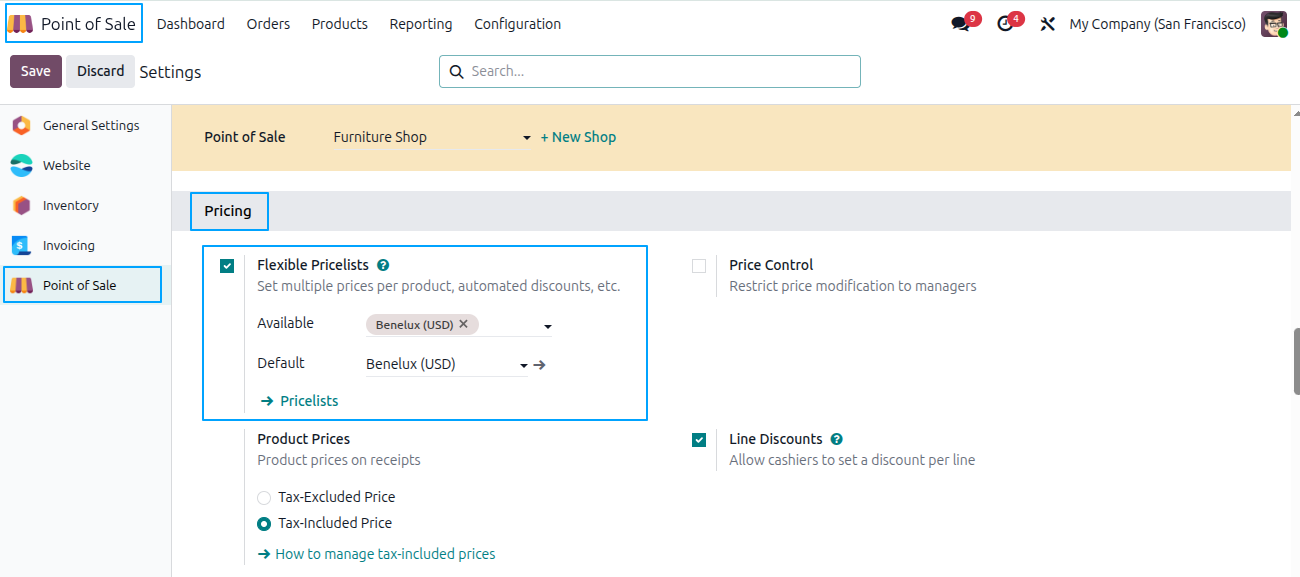The image size is (1300, 577).
Task: Open the conversations chat bubble icon
Action: point(960,24)
